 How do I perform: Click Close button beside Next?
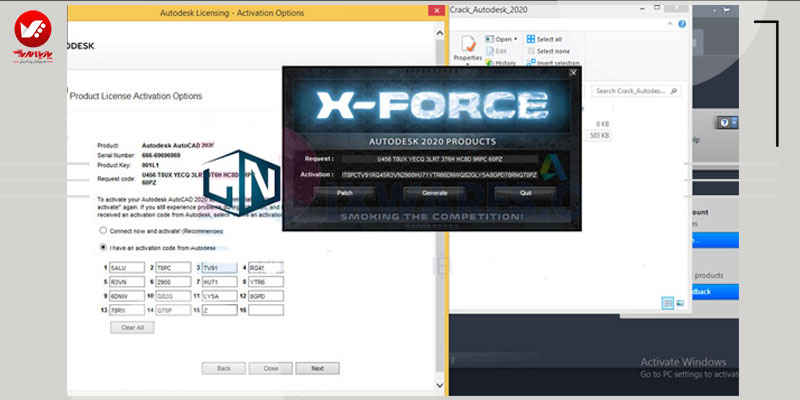coord(271,368)
